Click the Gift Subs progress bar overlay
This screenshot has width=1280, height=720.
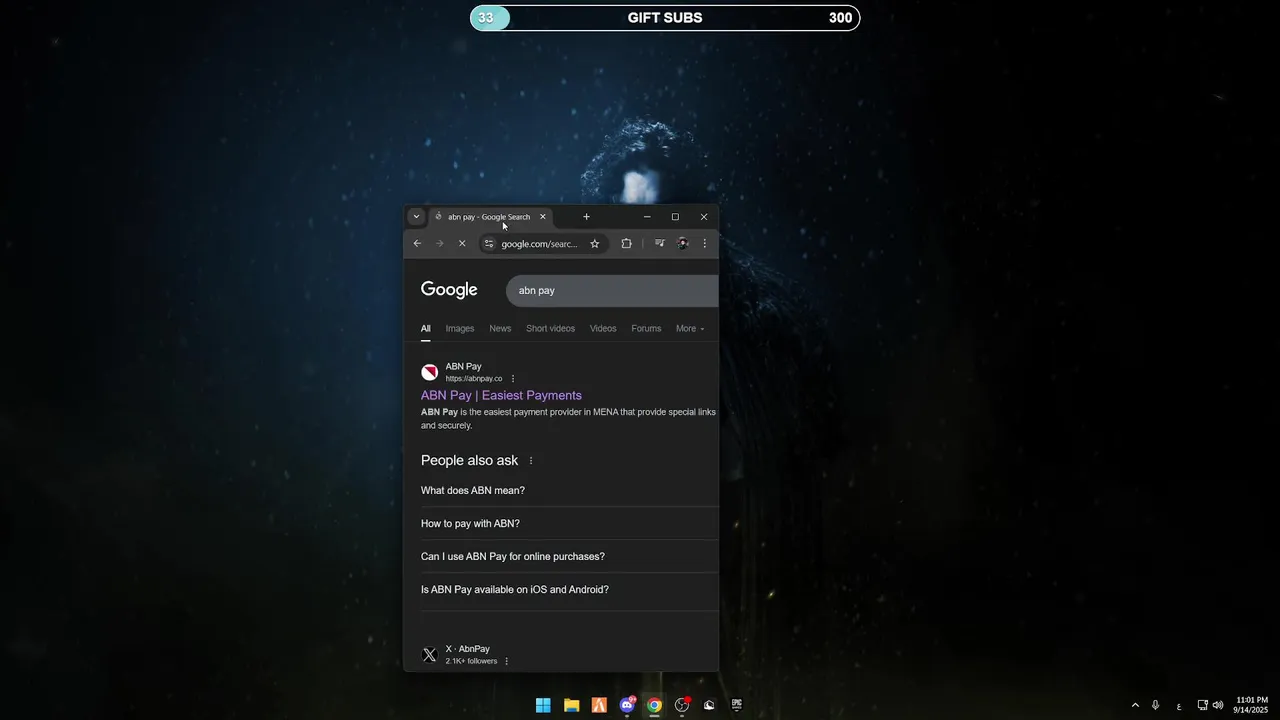click(665, 18)
